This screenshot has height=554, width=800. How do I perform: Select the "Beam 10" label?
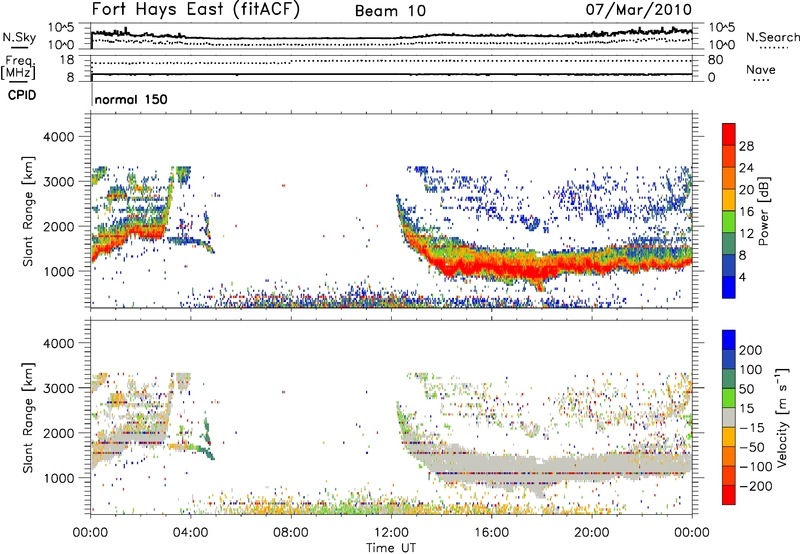(x=390, y=11)
